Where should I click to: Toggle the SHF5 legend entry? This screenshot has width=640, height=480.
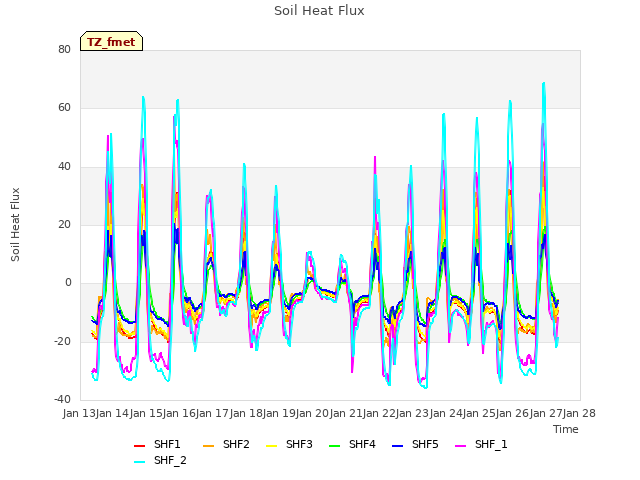415,444
